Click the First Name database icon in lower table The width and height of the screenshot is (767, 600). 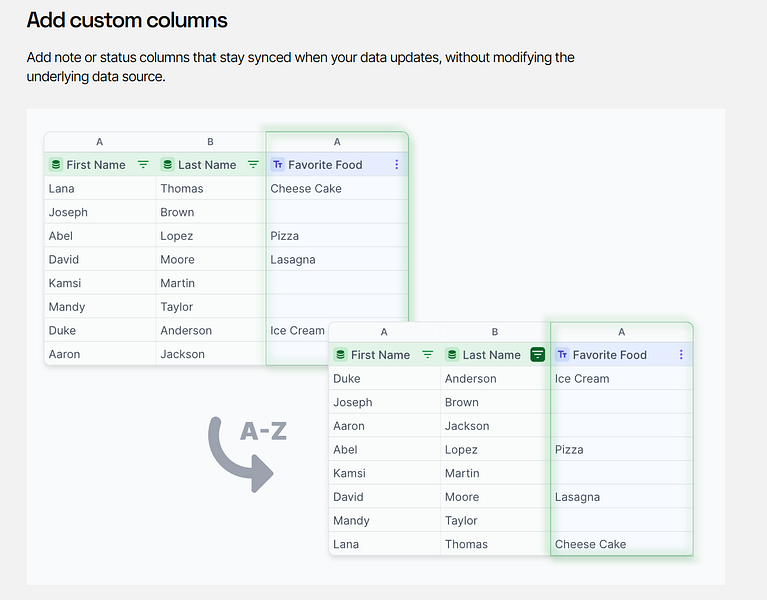(x=340, y=355)
